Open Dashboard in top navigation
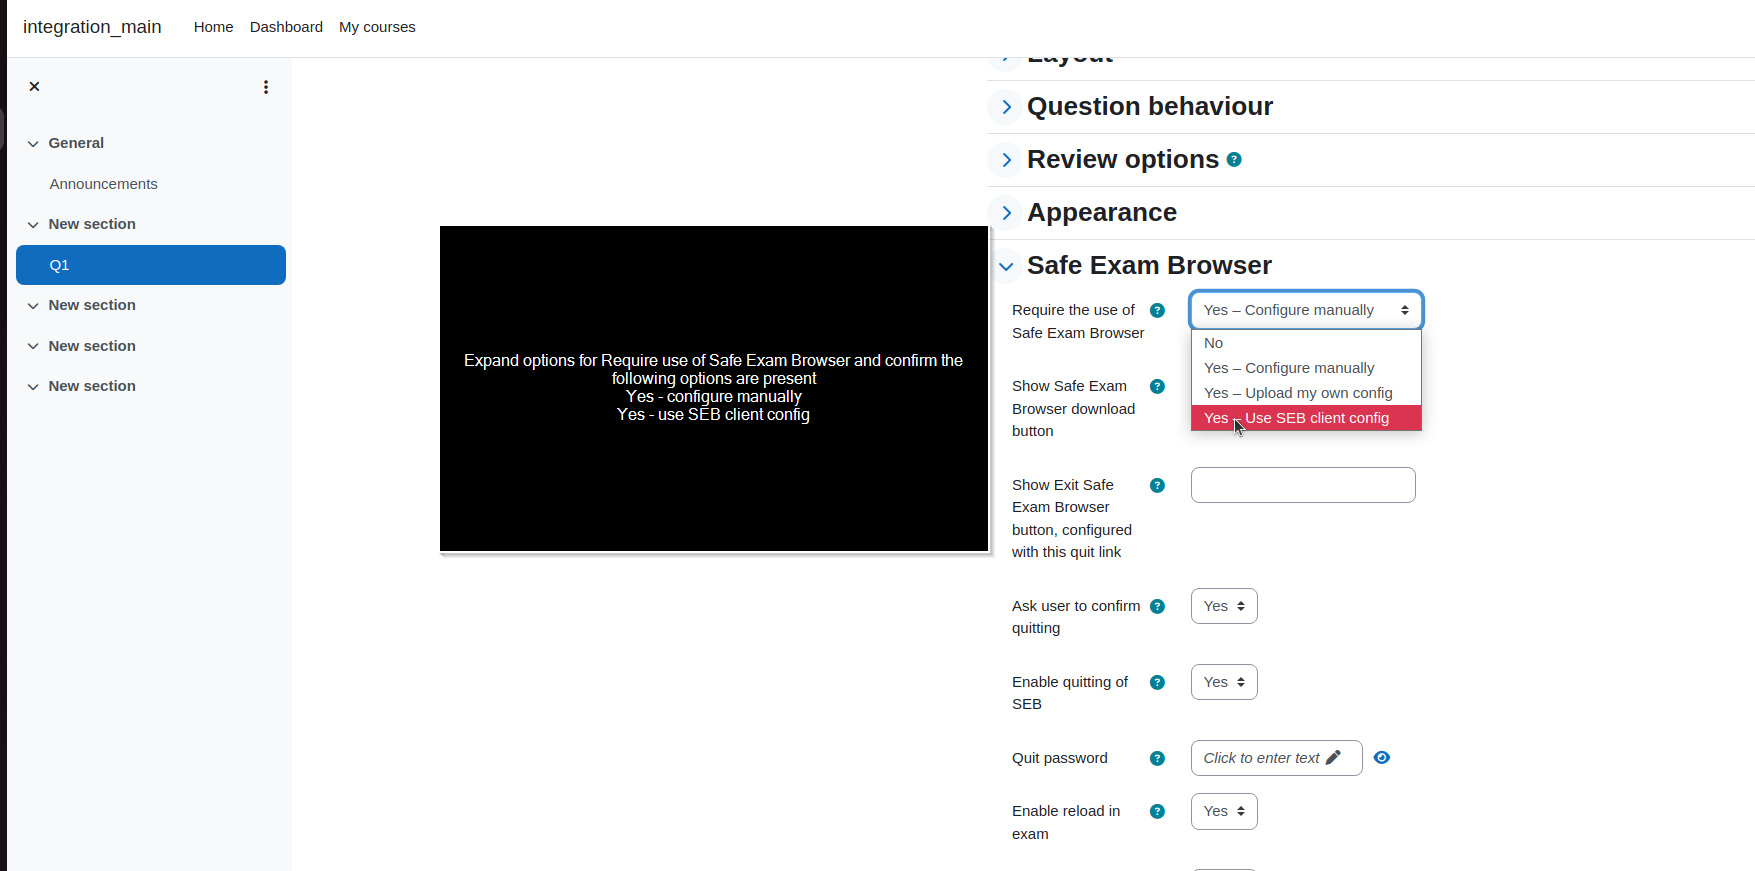 click(286, 27)
